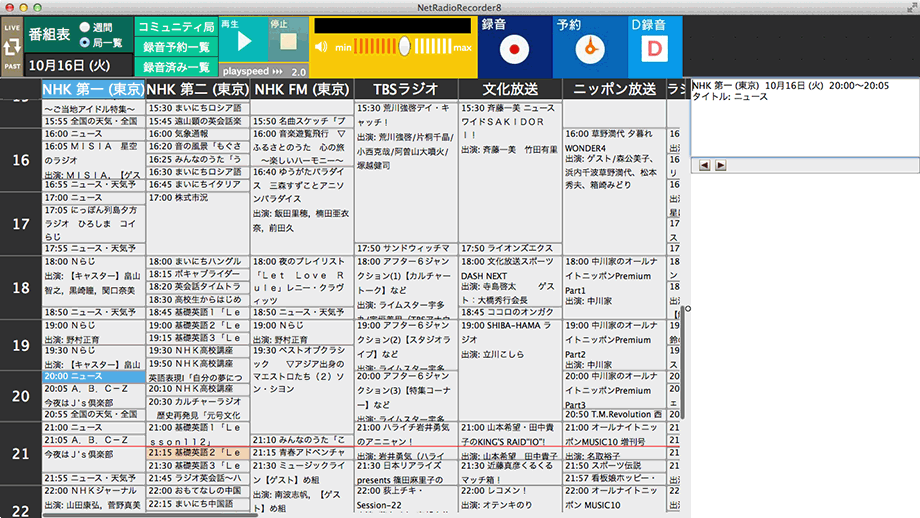Select the highlighted 21:15 基礎英語2 program

click(x=198, y=453)
